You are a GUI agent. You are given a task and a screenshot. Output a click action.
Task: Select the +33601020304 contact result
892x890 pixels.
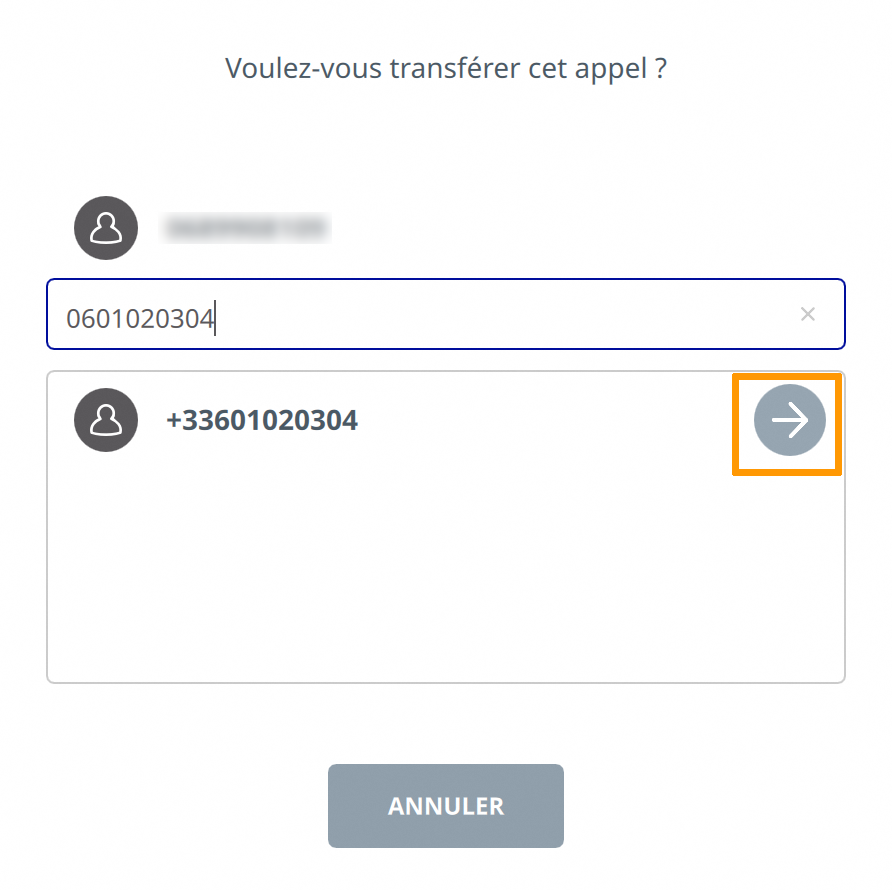[x=262, y=420]
